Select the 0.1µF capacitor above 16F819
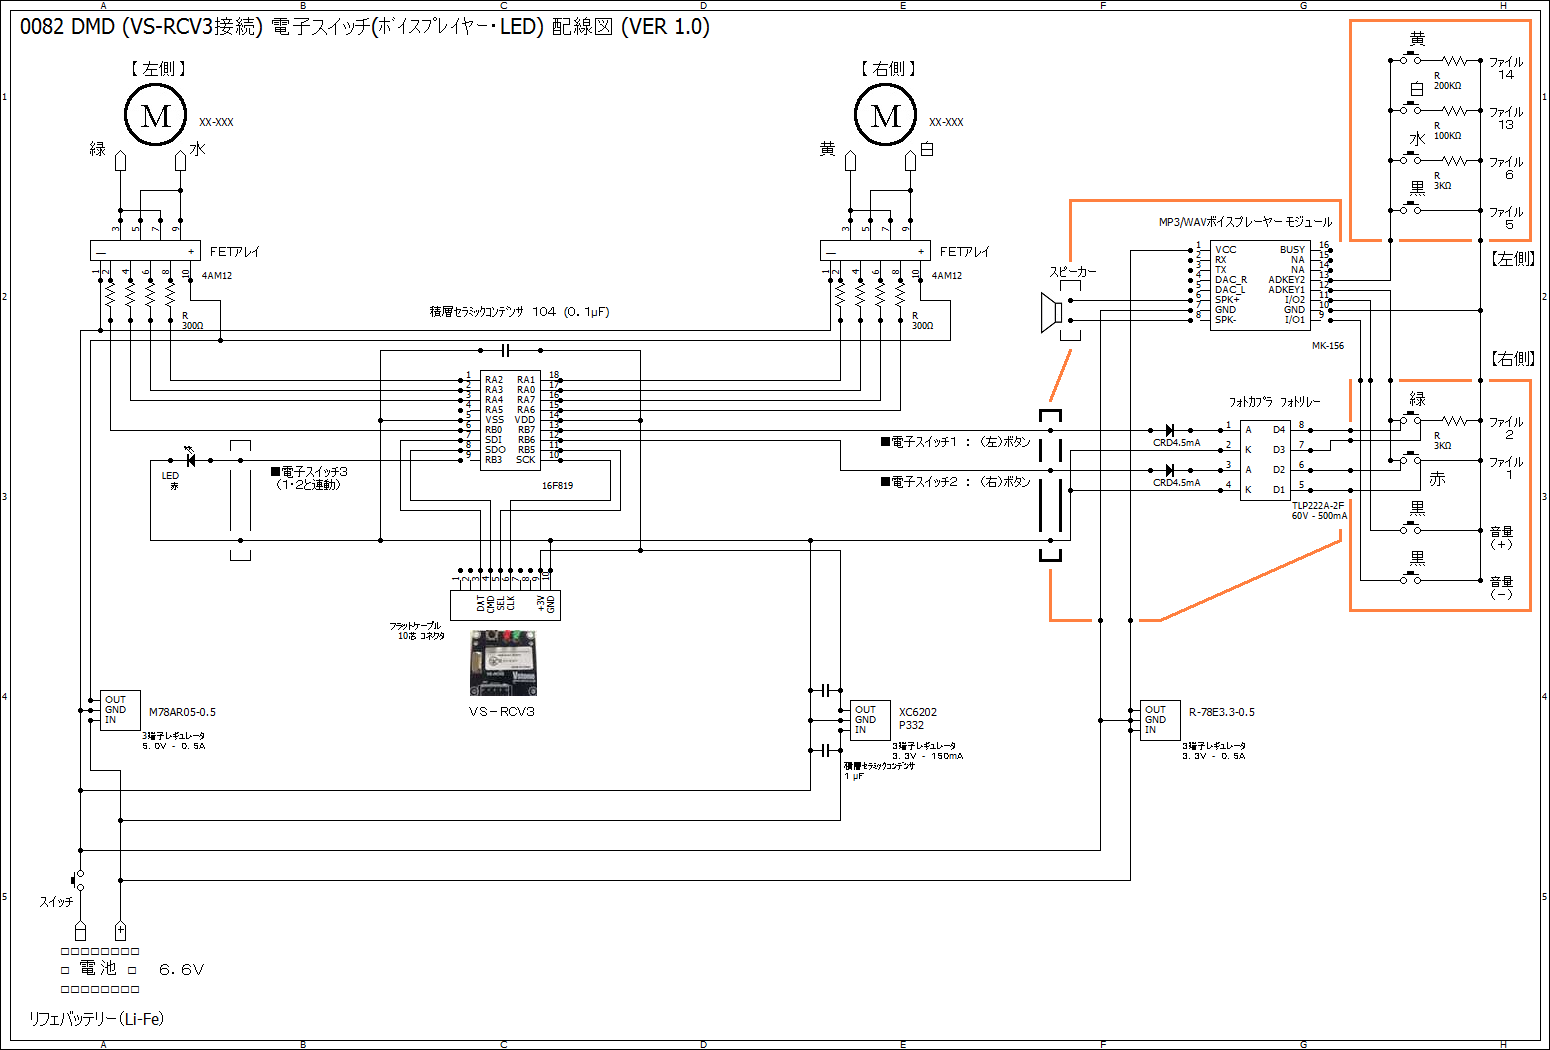Viewport: 1550px width, 1050px height. click(505, 350)
